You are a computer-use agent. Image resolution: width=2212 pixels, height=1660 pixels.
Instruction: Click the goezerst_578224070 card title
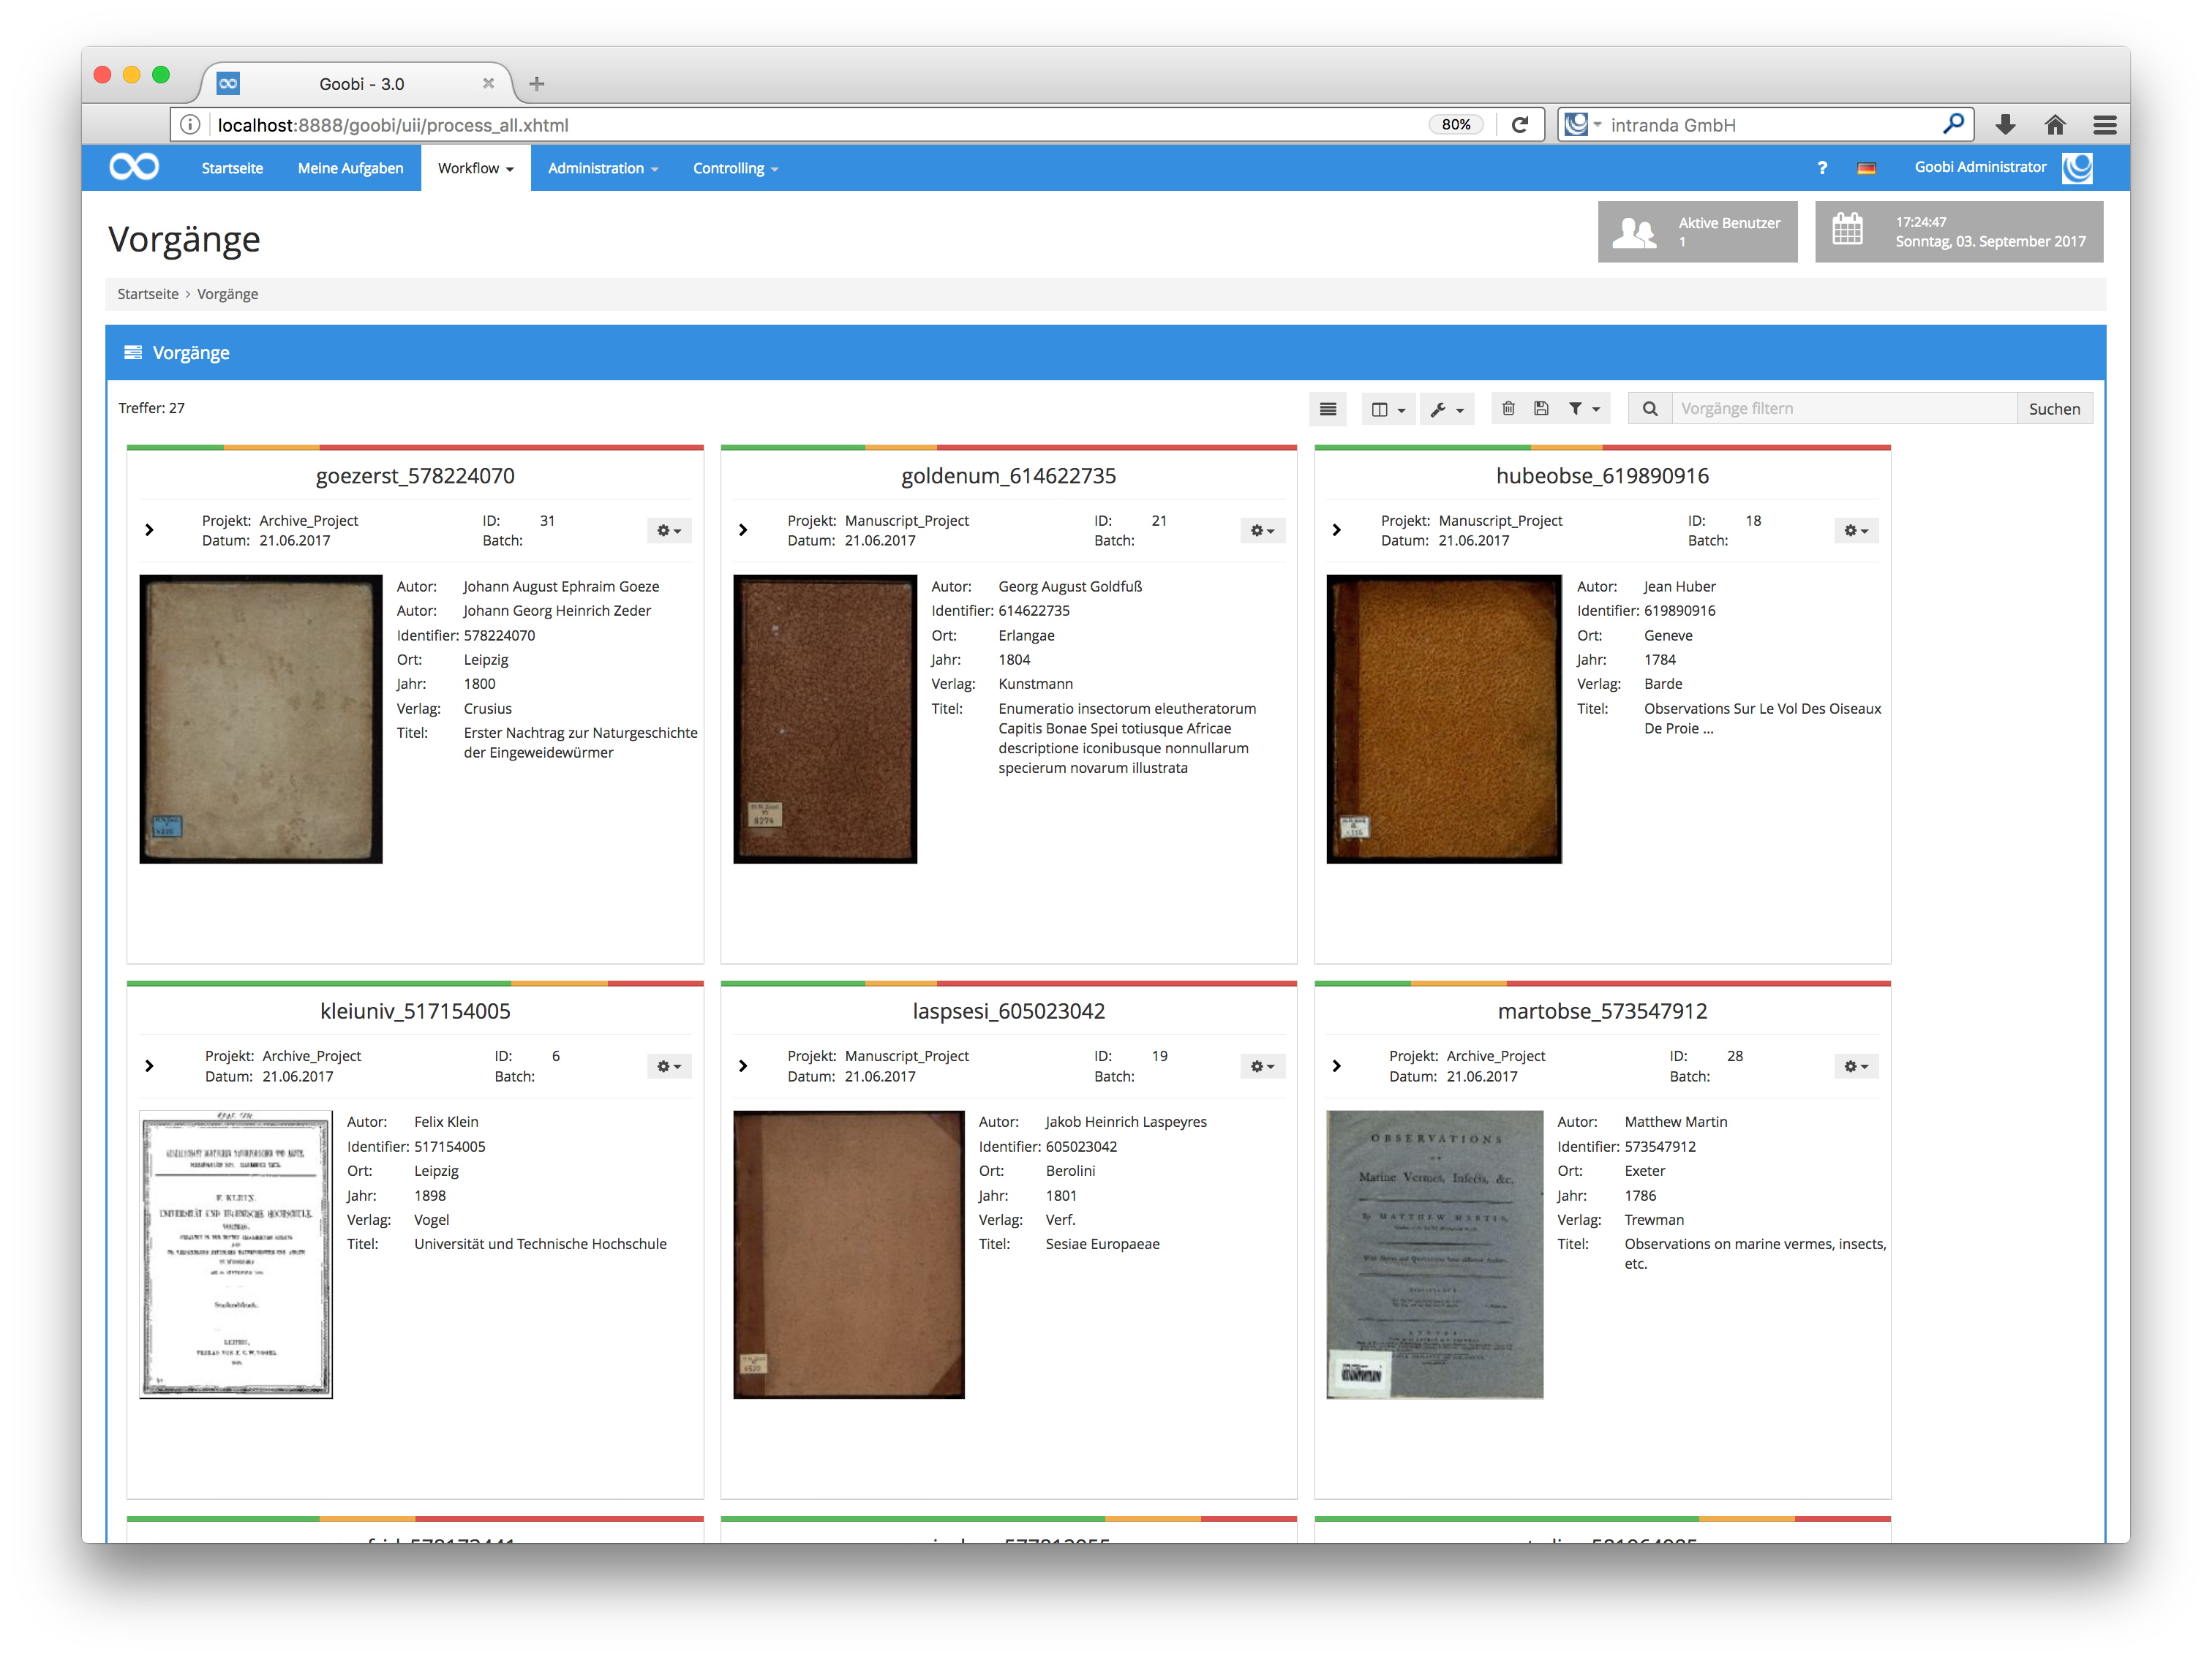(x=415, y=476)
